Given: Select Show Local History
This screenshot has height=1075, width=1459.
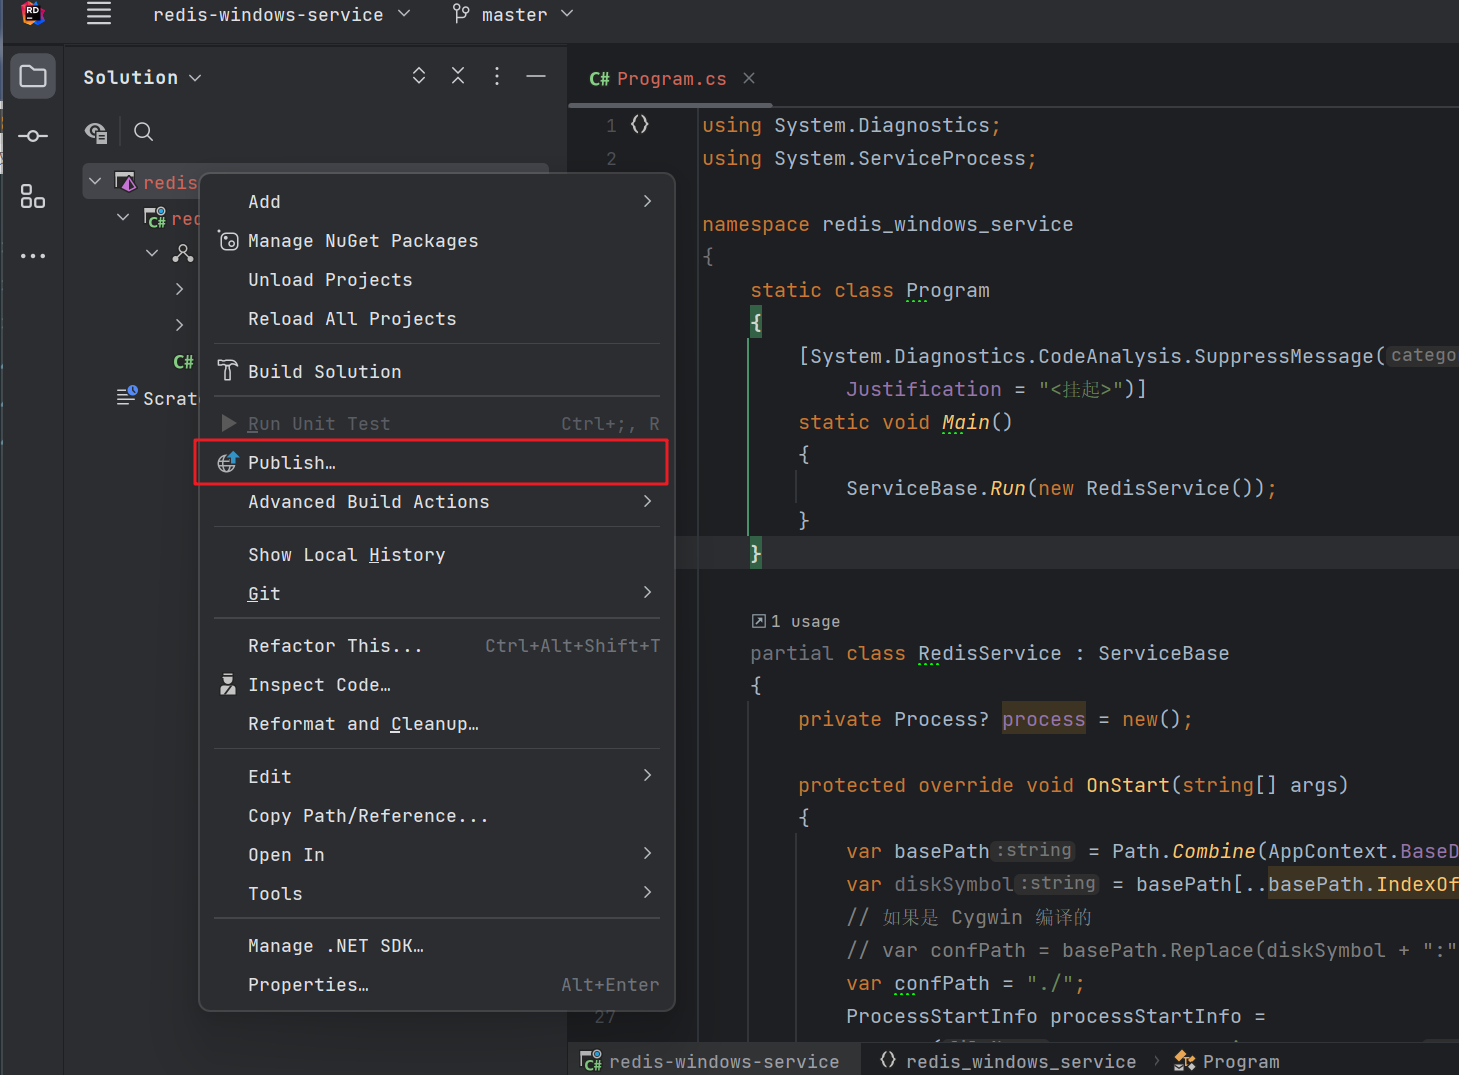Looking at the screenshot, I should [437, 554].
